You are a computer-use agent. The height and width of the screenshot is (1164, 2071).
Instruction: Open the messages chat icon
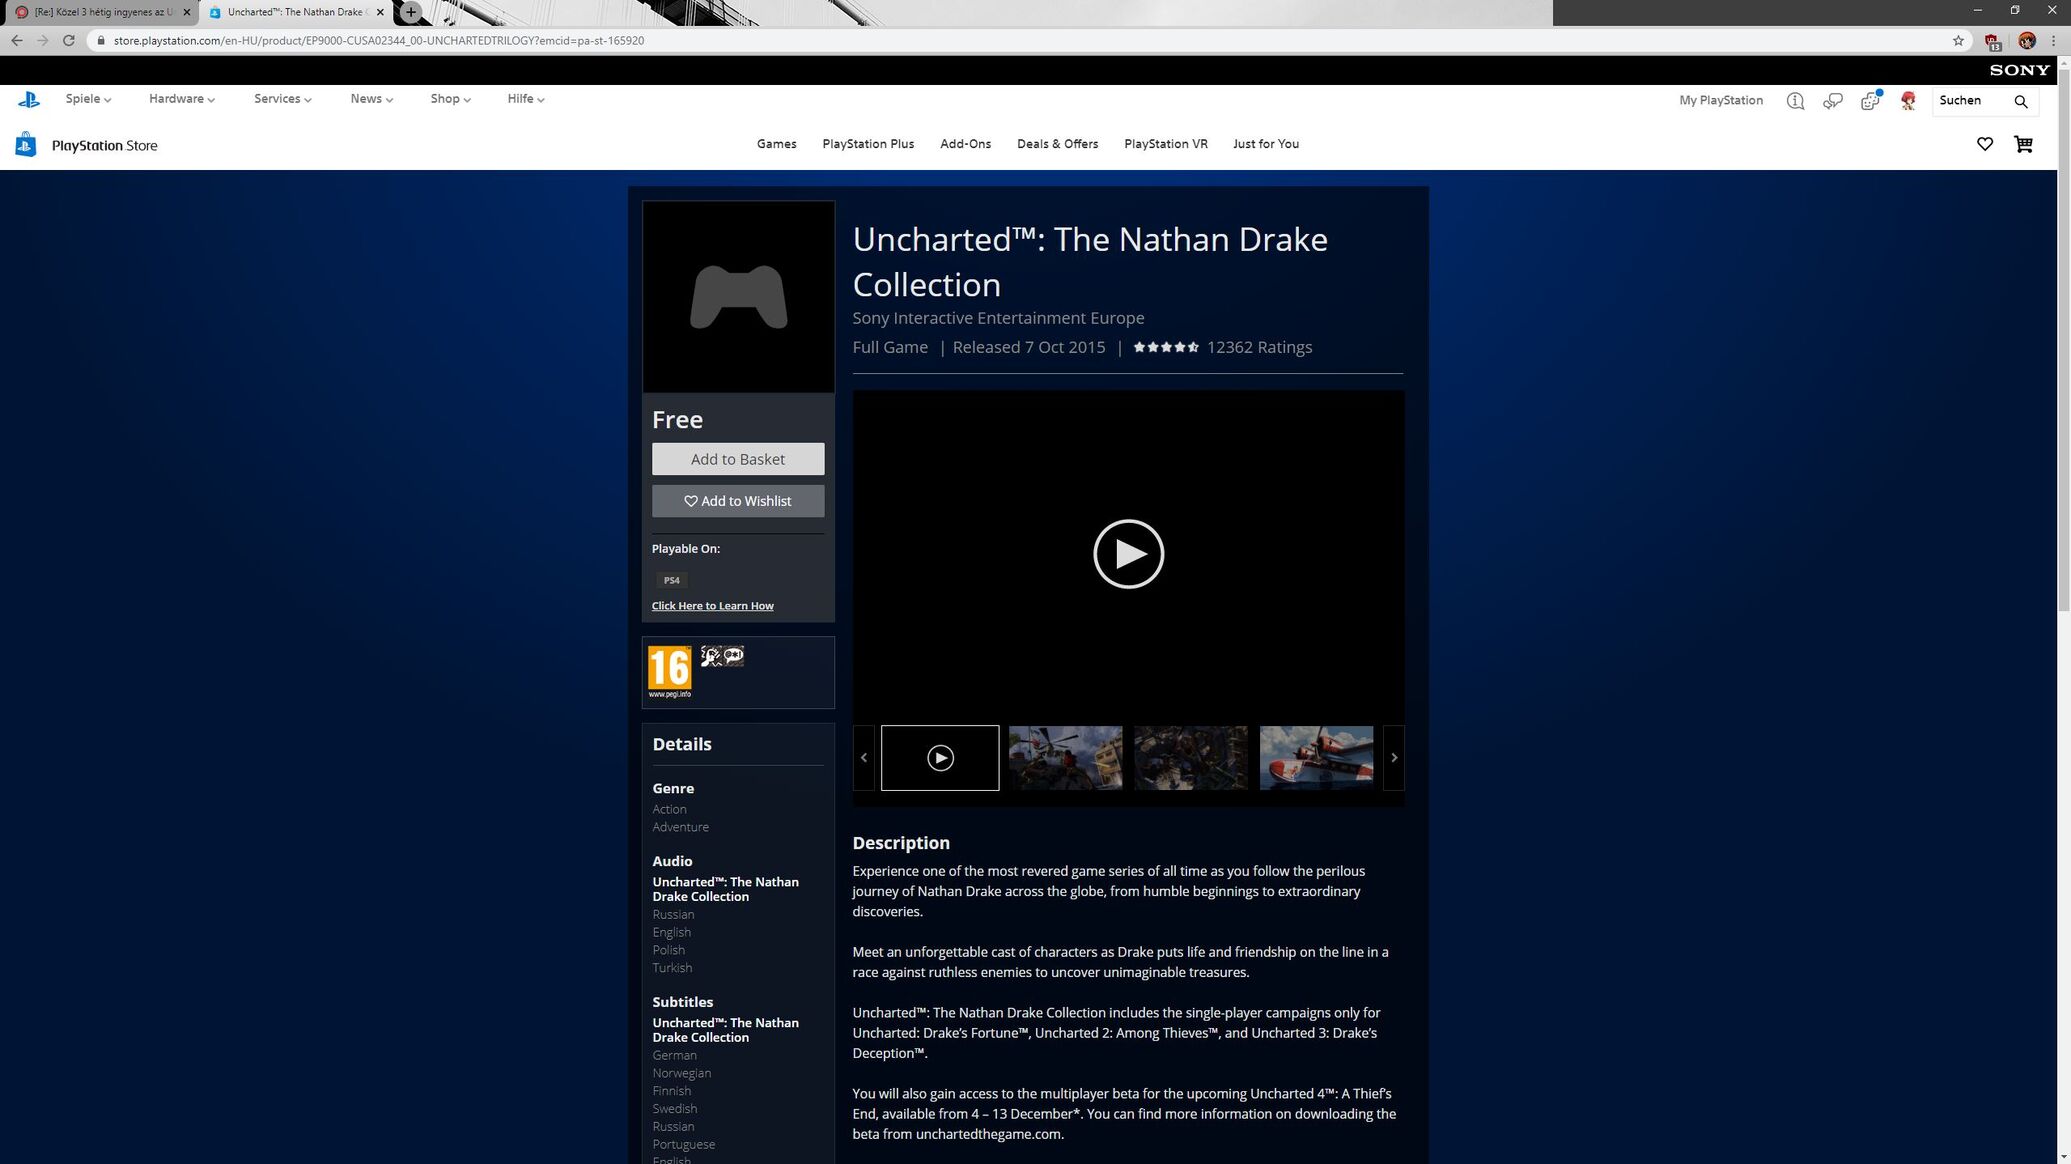click(1832, 101)
